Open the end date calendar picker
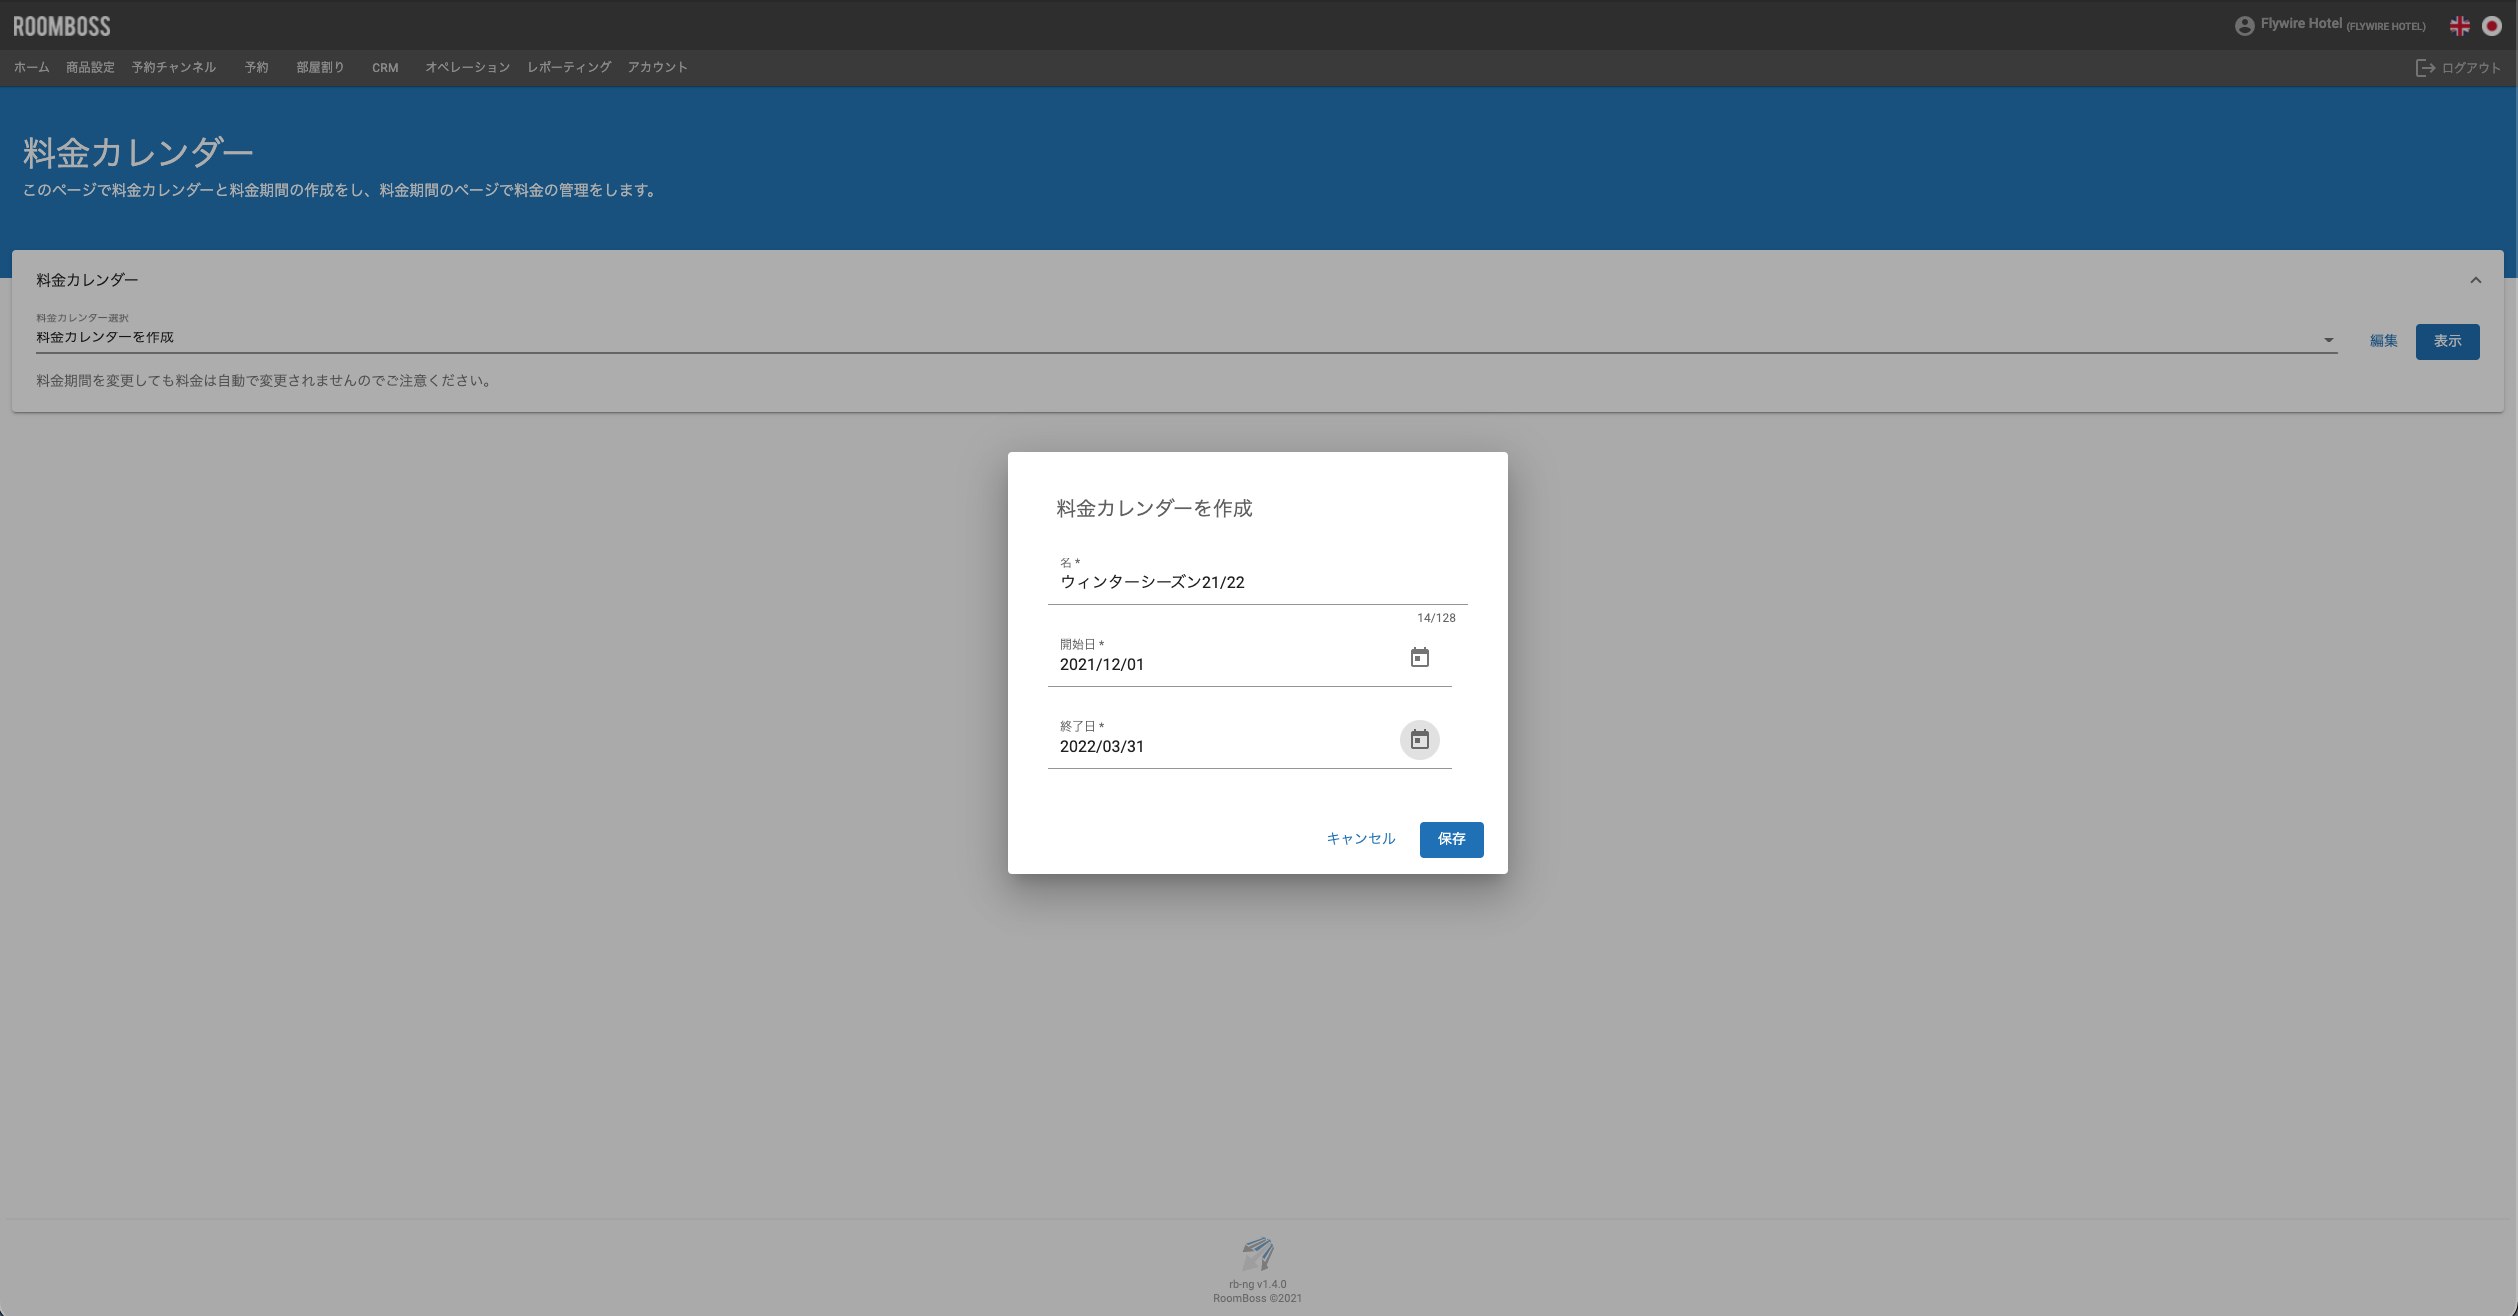Viewport: 2518px width, 1316px height. [1419, 740]
